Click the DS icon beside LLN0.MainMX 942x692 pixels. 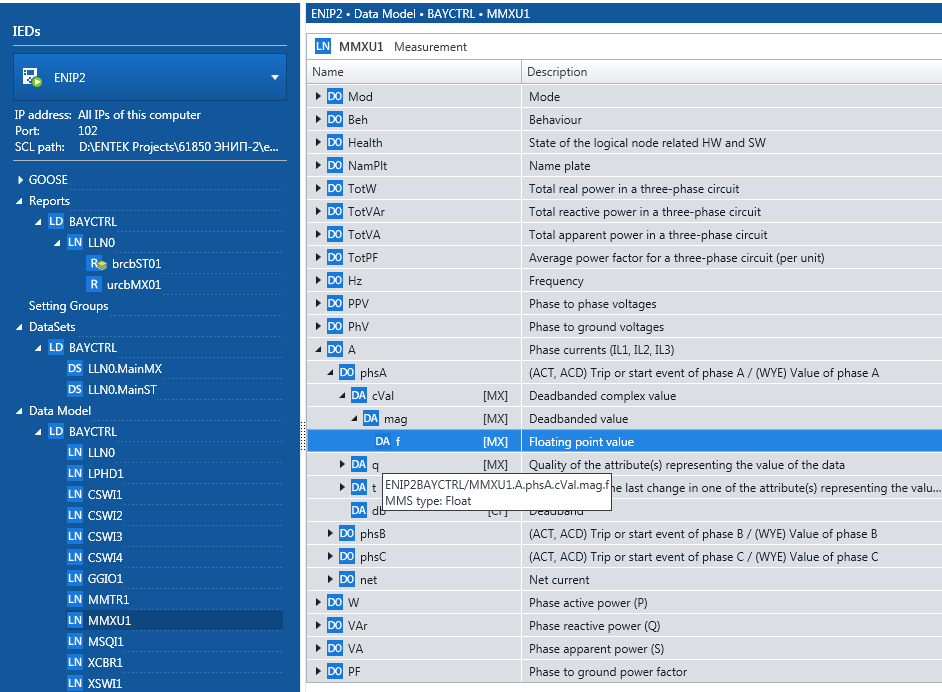(75, 369)
